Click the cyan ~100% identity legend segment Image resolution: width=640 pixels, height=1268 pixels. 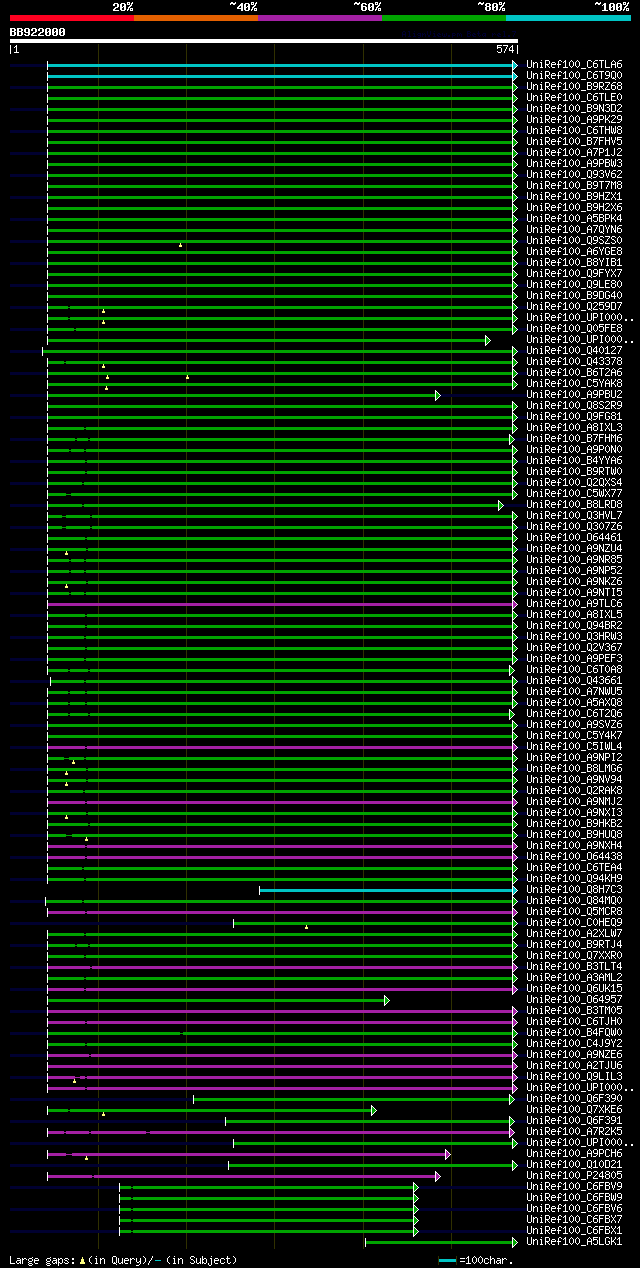[x=567, y=18]
